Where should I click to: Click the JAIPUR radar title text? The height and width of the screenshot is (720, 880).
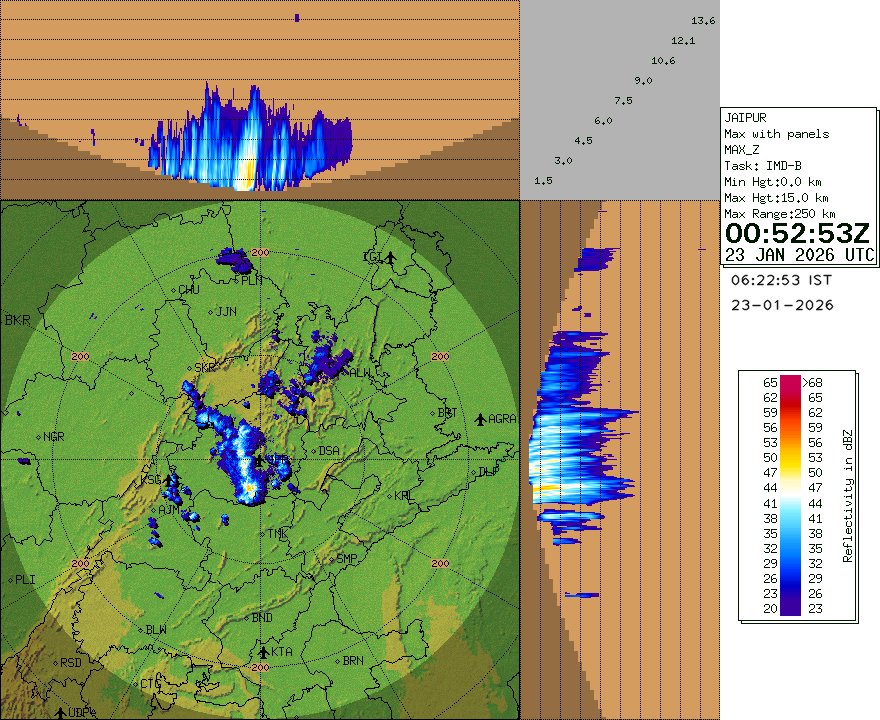747,116
